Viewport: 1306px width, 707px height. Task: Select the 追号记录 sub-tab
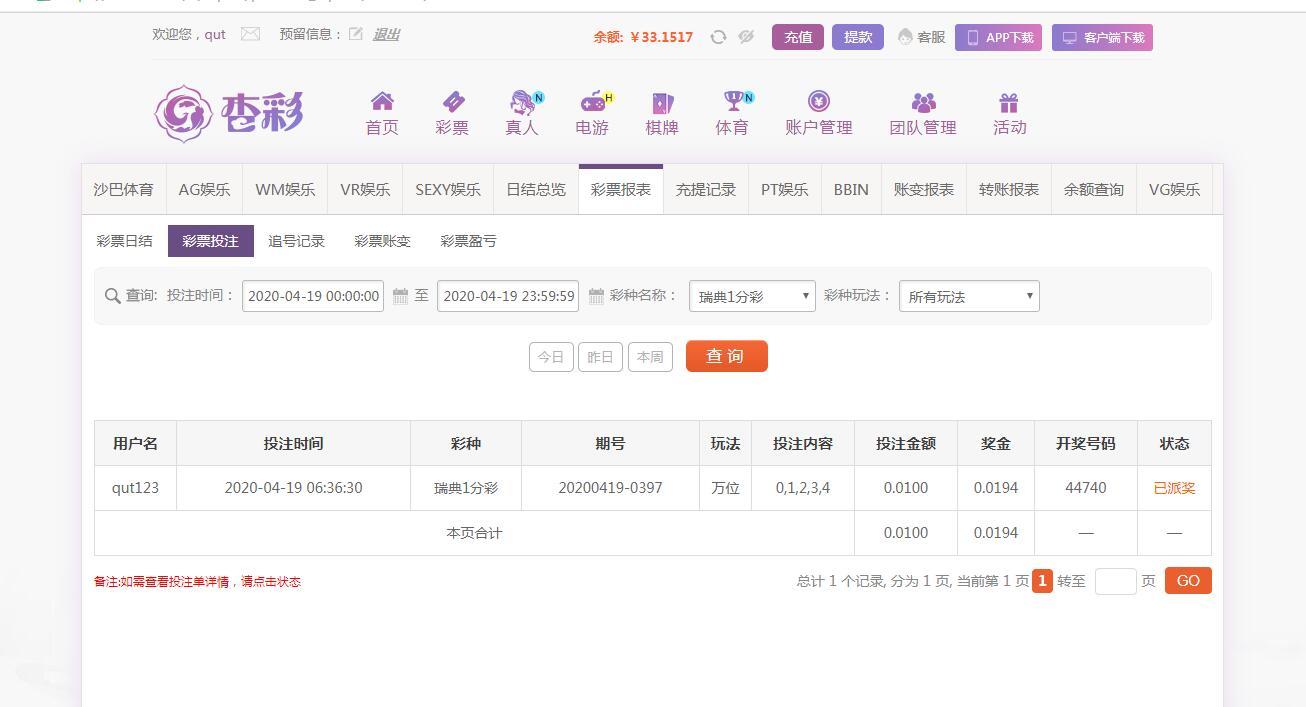296,241
